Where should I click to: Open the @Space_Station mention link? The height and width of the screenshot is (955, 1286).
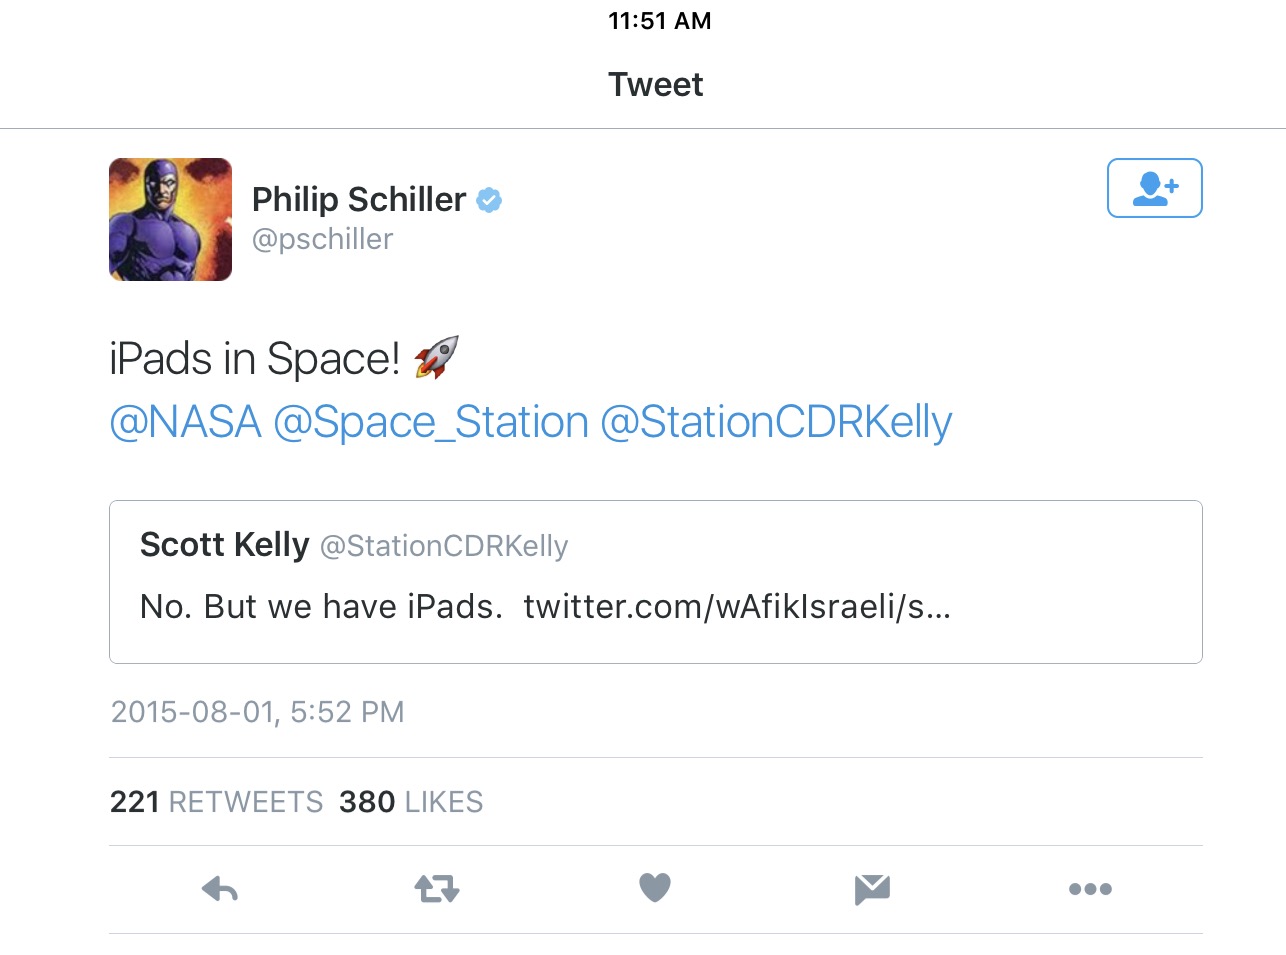click(x=431, y=422)
